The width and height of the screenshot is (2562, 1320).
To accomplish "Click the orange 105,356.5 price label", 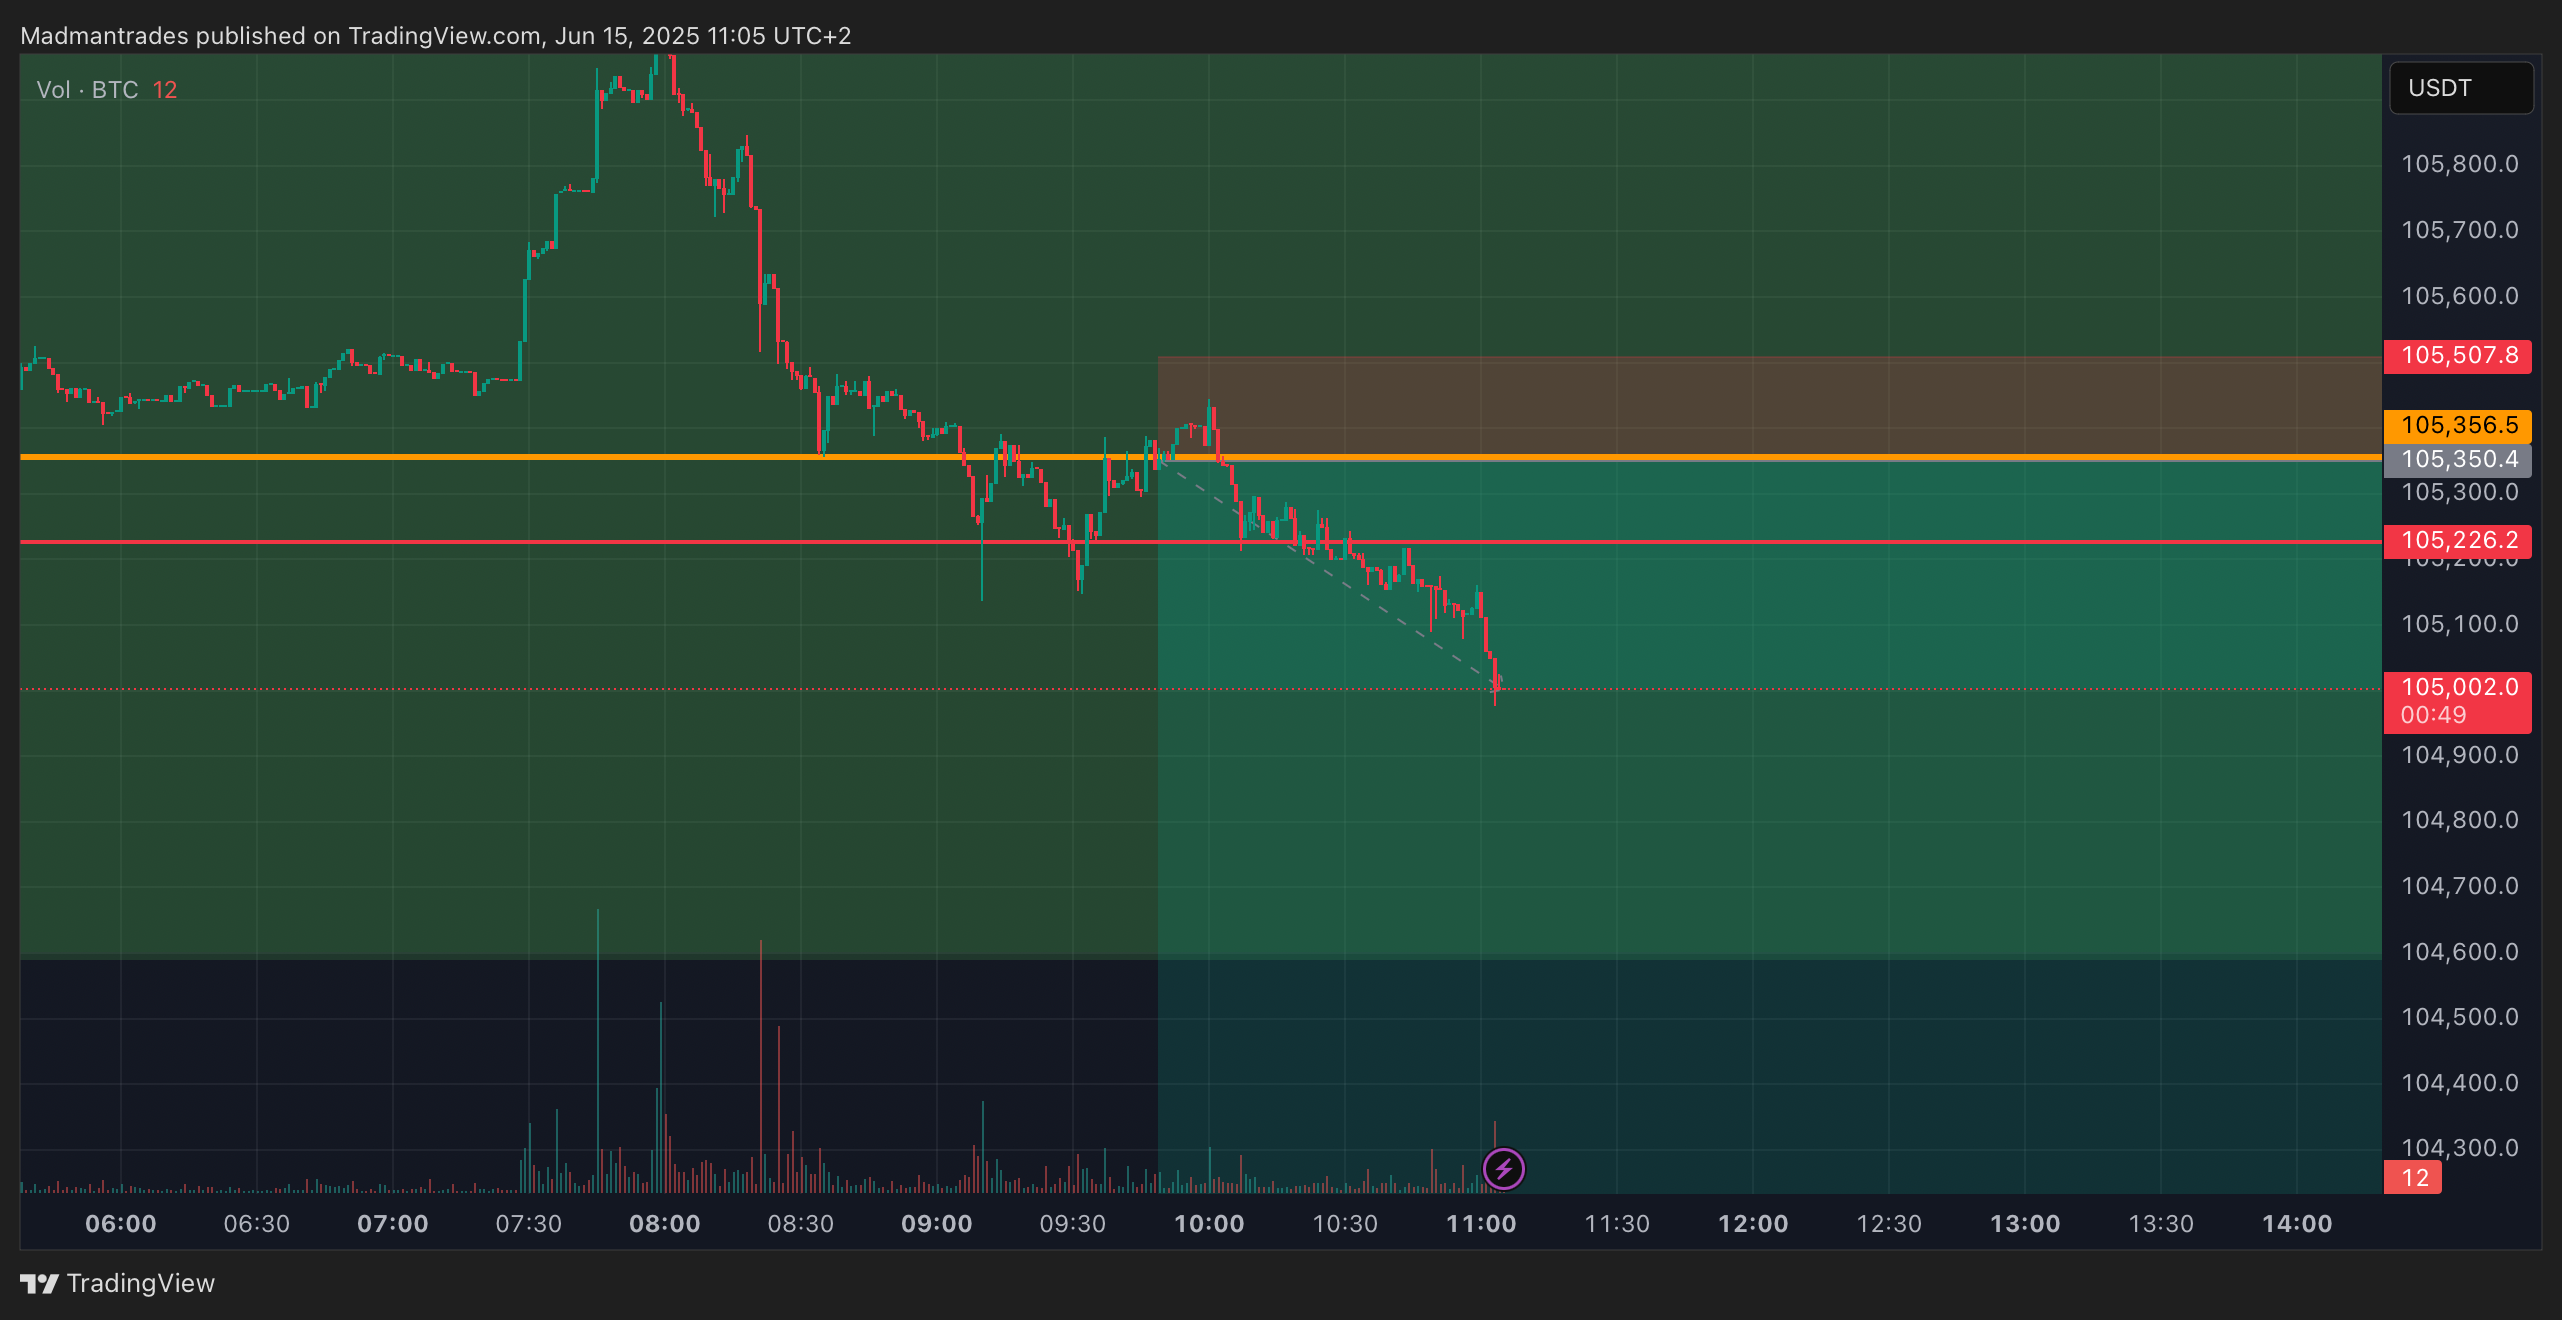I will tap(2457, 426).
